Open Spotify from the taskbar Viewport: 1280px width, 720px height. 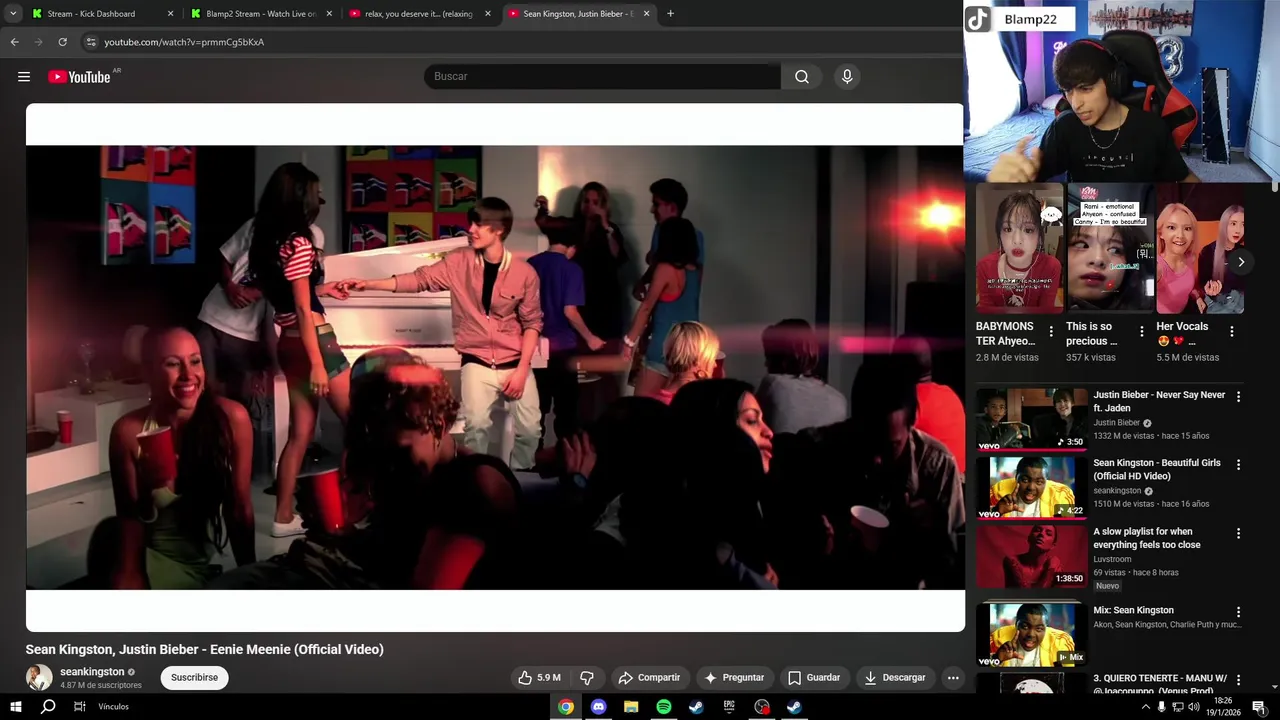664,707
